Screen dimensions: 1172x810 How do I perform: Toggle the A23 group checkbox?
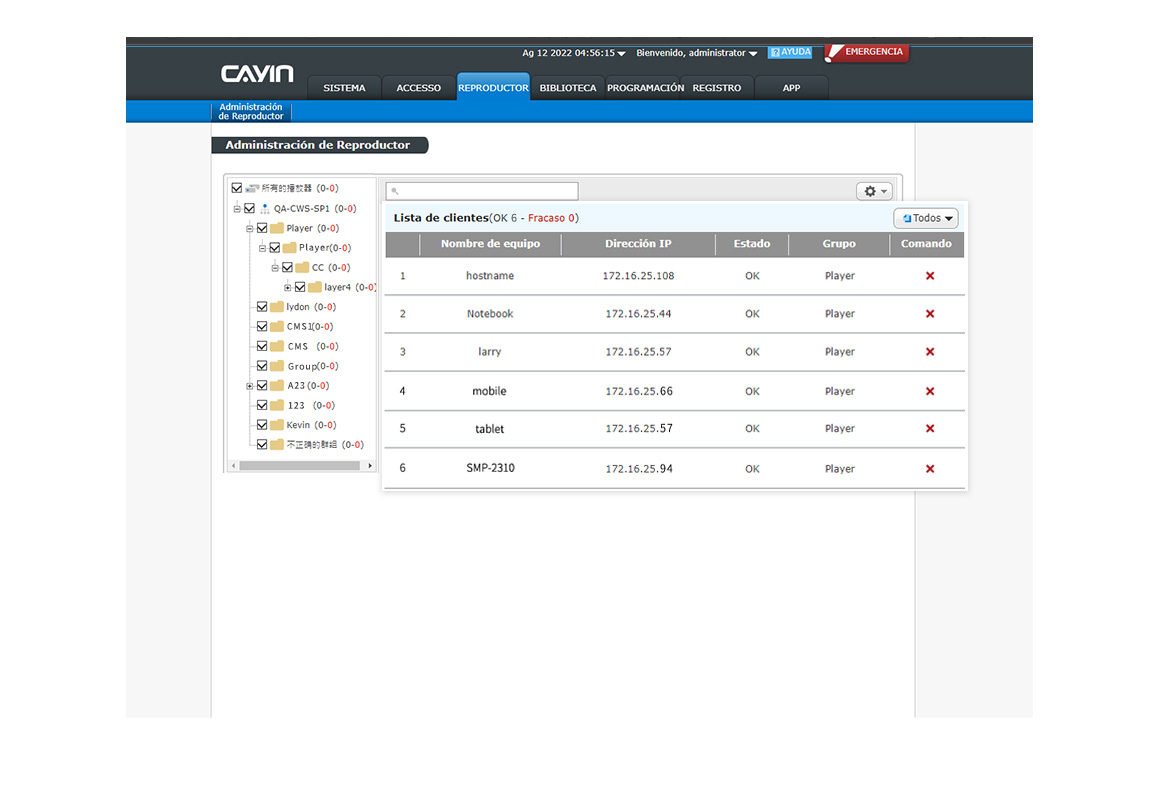click(262, 386)
